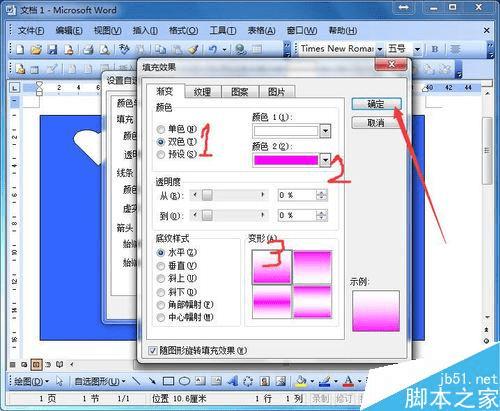Switch to Print Layout view button

tap(36, 364)
